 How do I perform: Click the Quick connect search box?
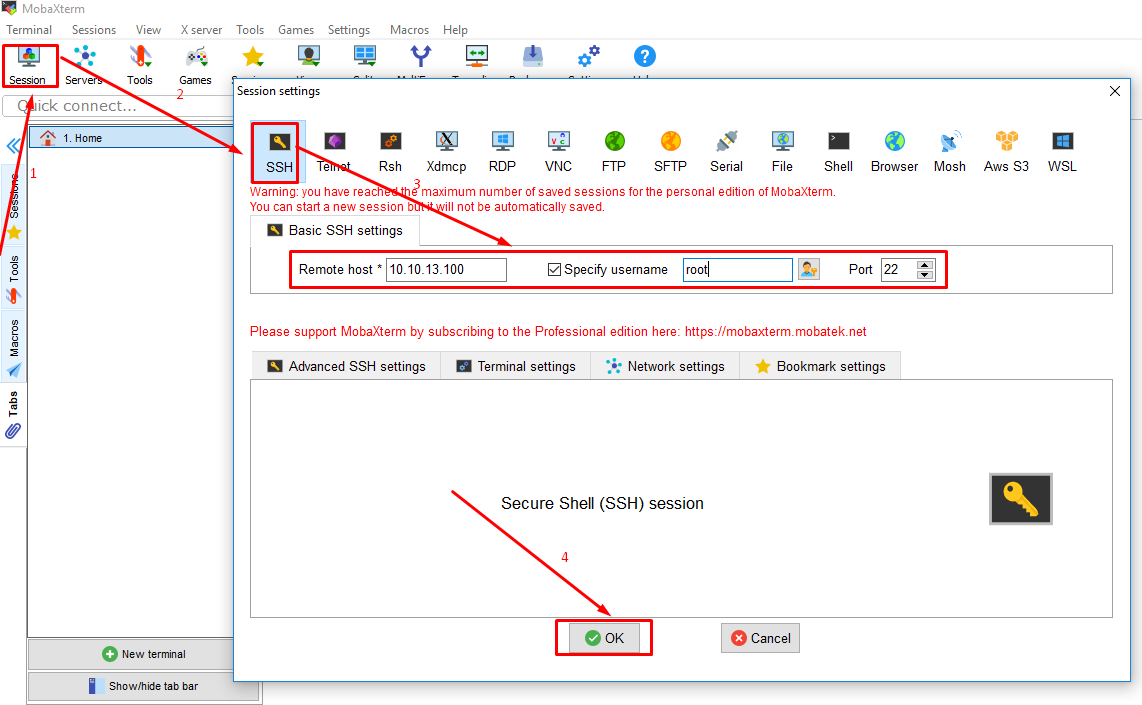[120, 106]
